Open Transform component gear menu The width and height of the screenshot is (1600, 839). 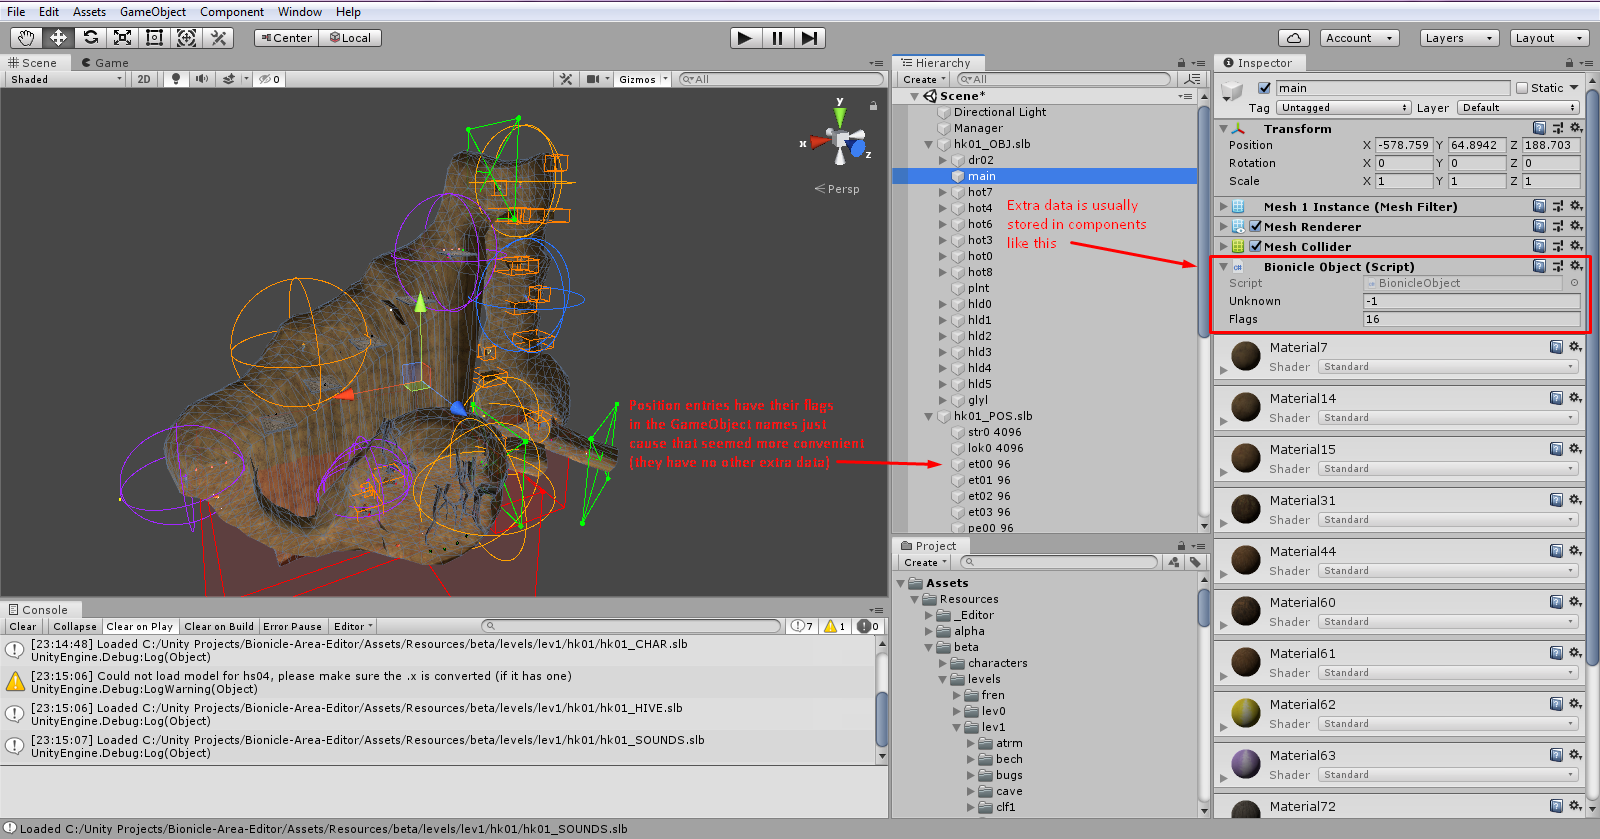[x=1575, y=128]
